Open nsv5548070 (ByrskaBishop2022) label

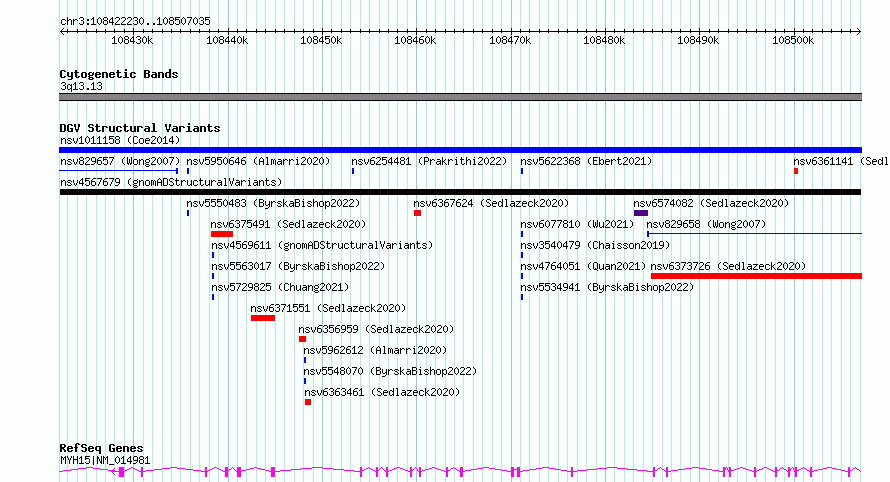tap(391, 371)
